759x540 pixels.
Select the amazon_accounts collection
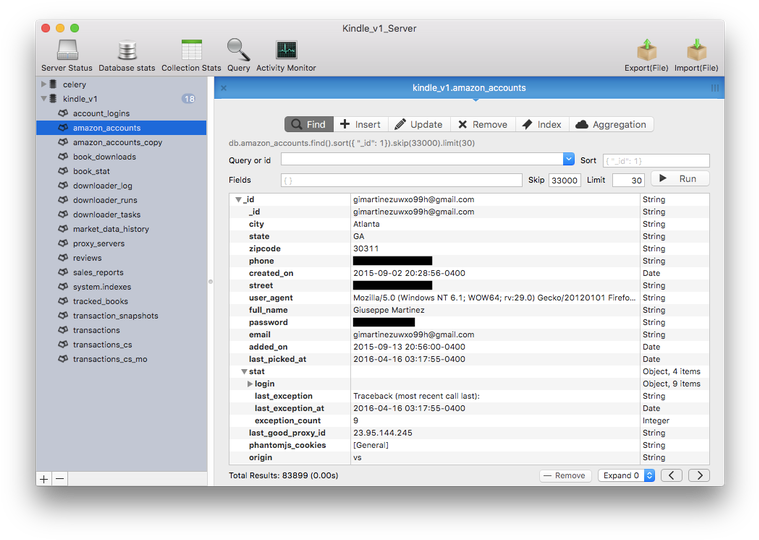121,128
